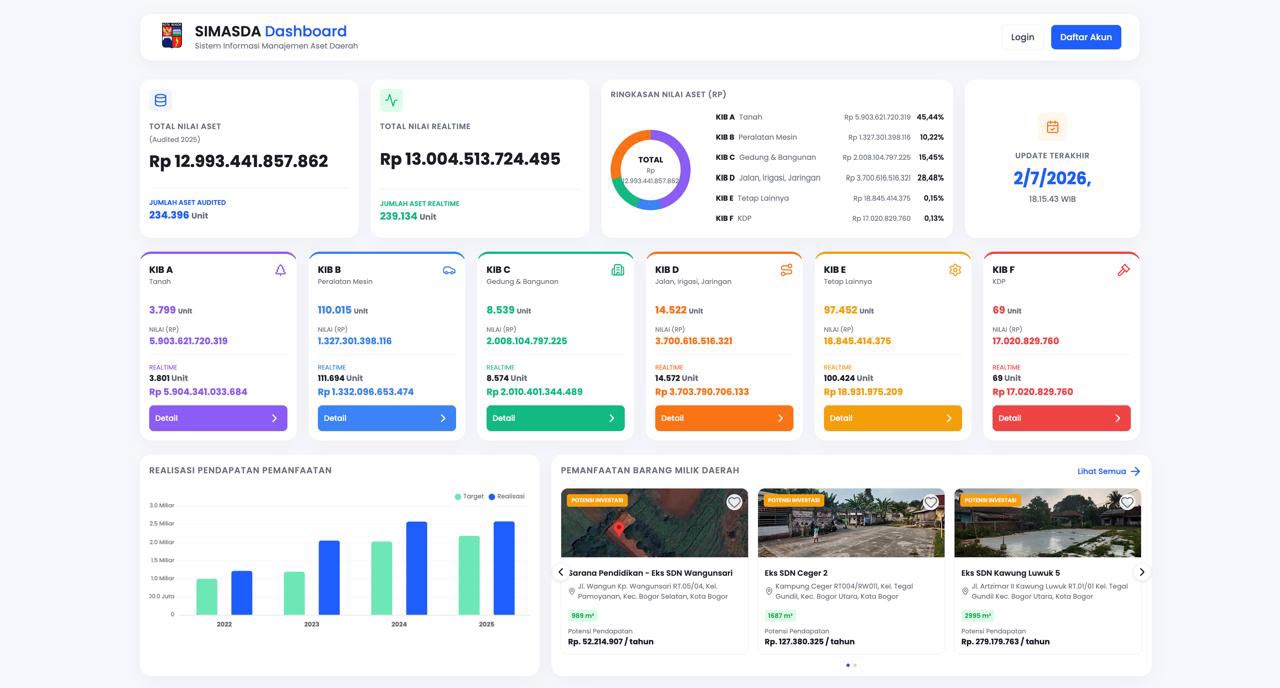Click the 2025 Realisasi blue bar
This screenshot has width=1280, height=688.
(504, 568)
